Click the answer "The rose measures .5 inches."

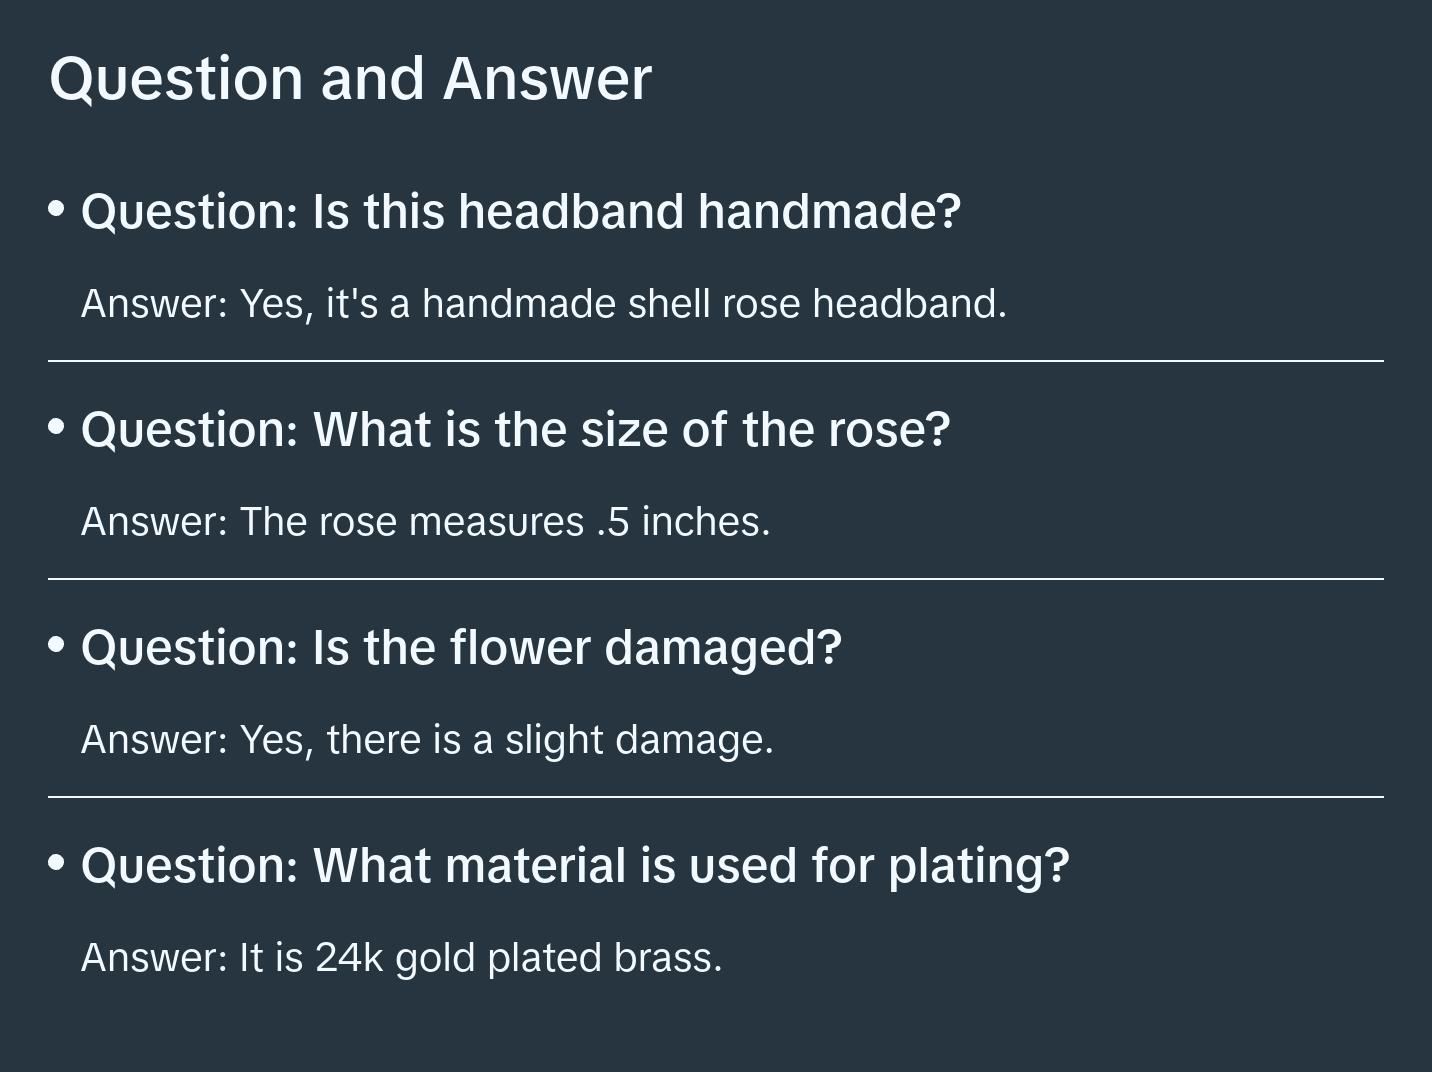[425, 522]
